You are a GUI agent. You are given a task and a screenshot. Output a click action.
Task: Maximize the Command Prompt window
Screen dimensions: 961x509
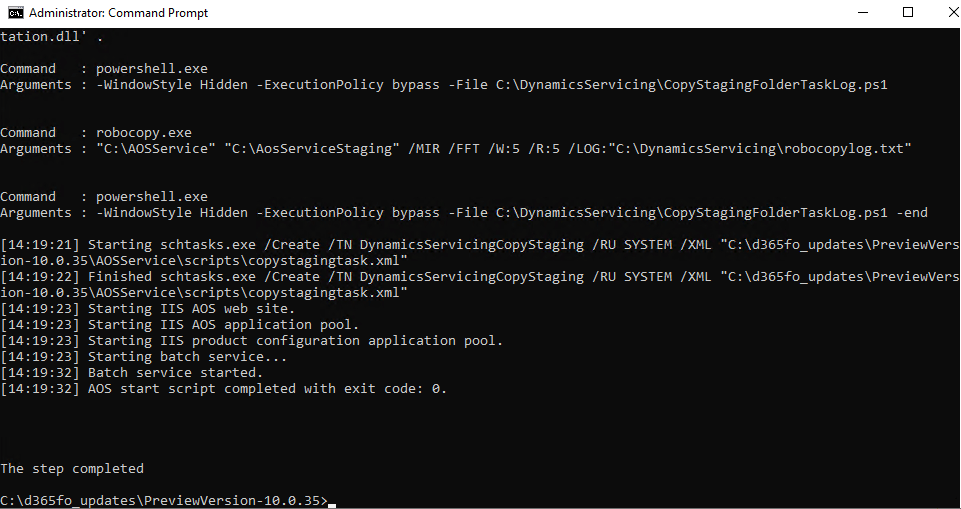[908, 12]
